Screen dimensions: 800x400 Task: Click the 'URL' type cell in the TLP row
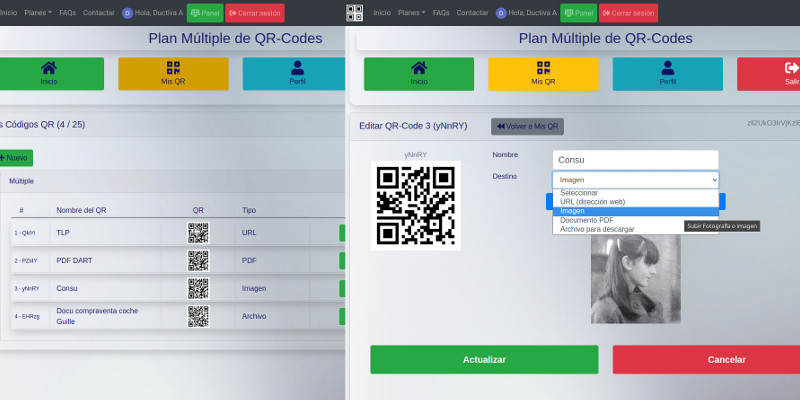[249, 233]
